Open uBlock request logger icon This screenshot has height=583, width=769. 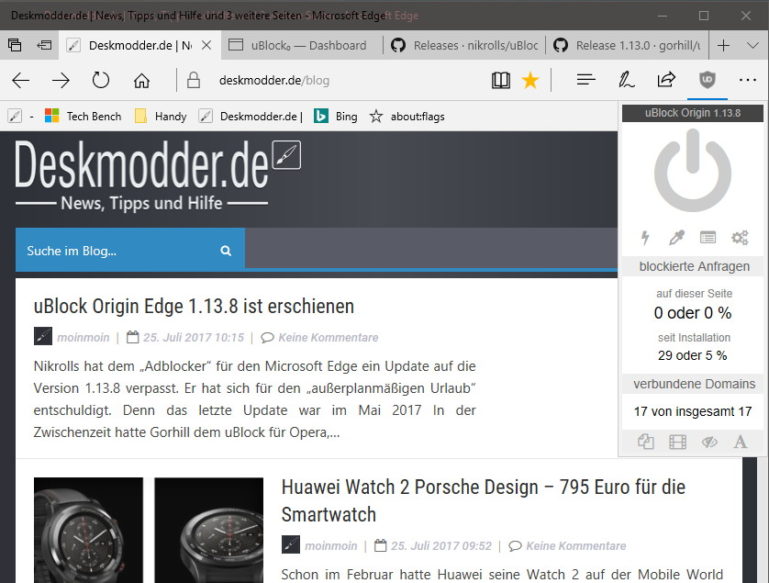708,237
